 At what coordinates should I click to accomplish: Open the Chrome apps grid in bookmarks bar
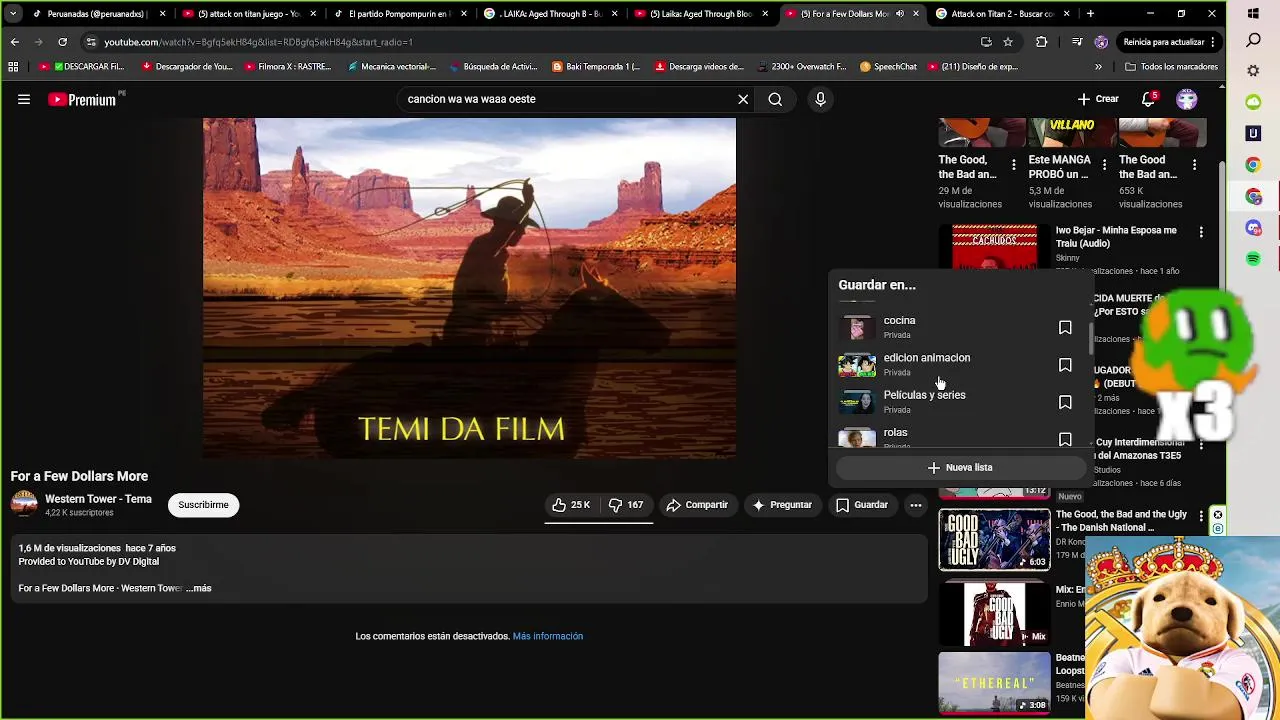pos(13,67)
